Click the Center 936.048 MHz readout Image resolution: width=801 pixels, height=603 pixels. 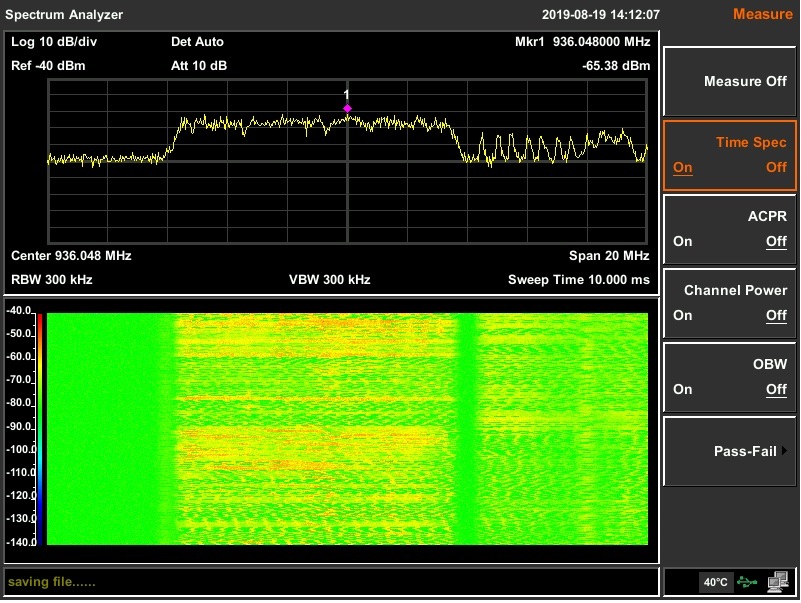(x=71, y=255)
